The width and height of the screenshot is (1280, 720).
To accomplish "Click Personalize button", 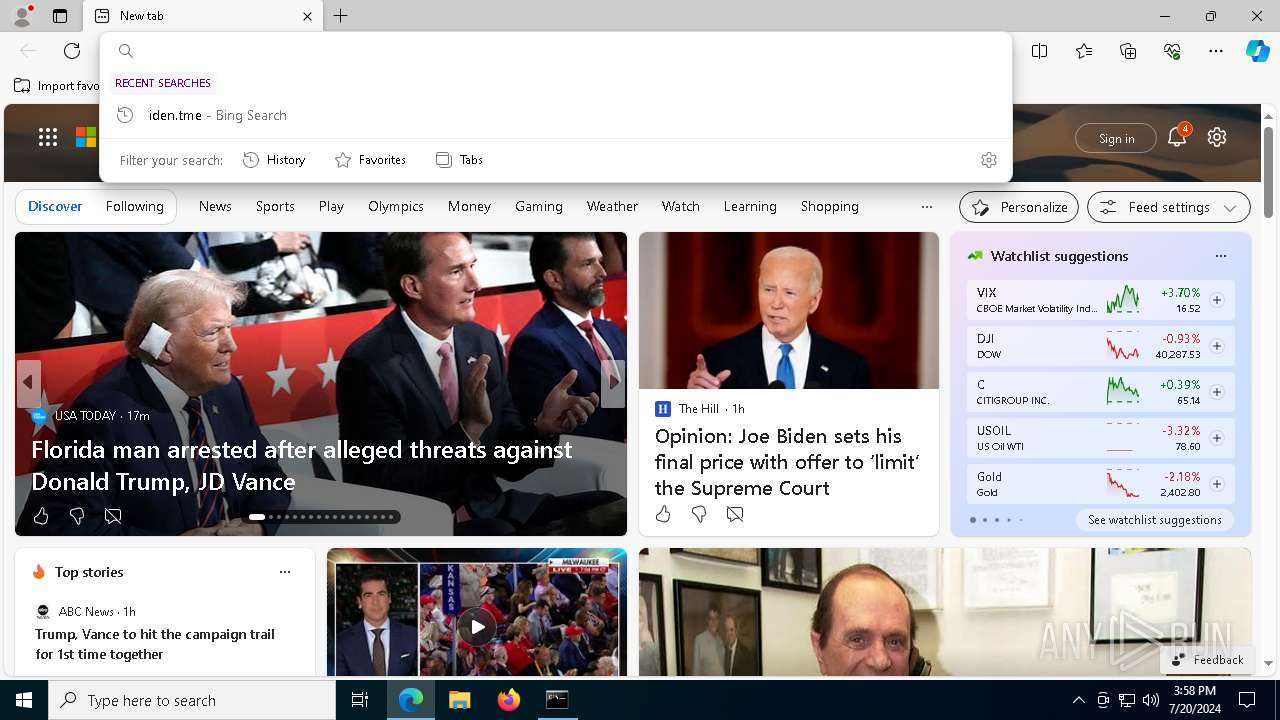I will 1019,207.
